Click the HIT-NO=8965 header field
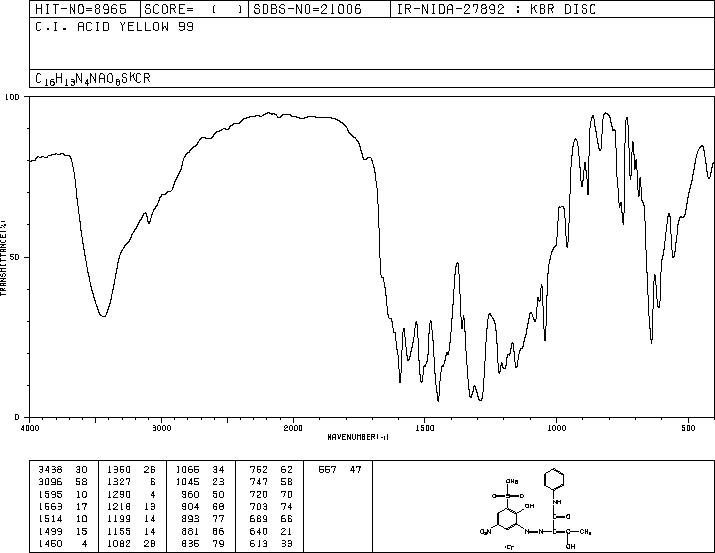The image size is (715, 553). tap(85, 9)
